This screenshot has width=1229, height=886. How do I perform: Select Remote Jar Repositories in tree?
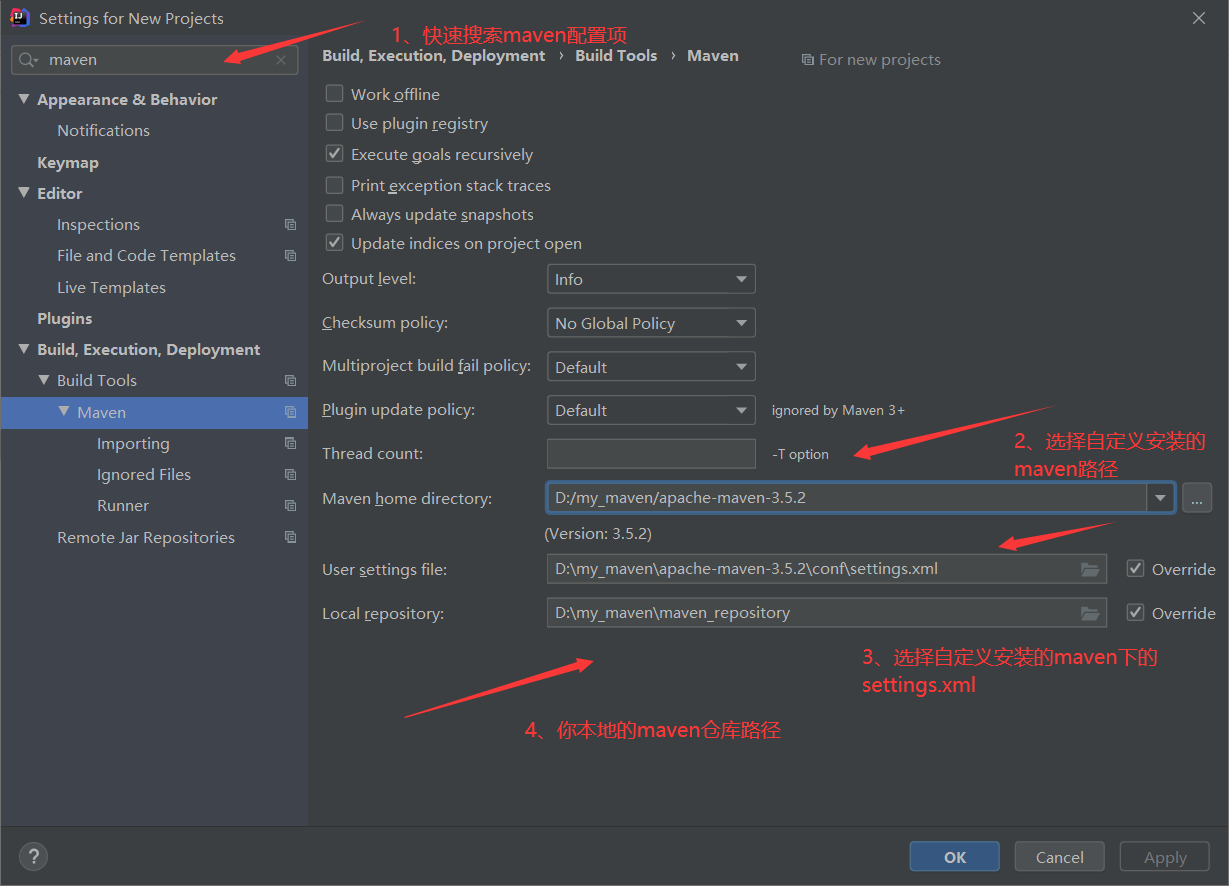(146, 537)
